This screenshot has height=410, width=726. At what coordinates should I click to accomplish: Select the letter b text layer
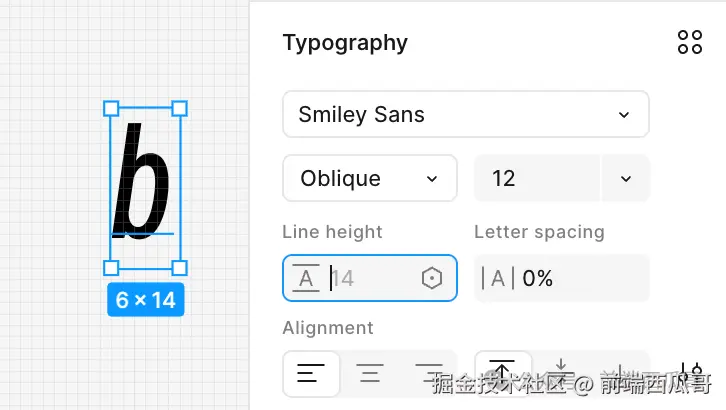[143, 180]
